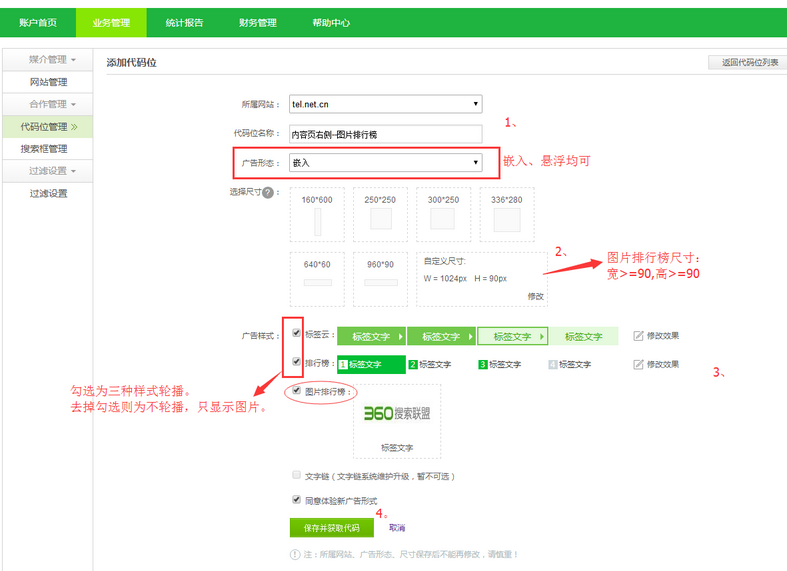Open the 广告形态 dropdown
The image size is (787, 571).
tap(385, 163)
